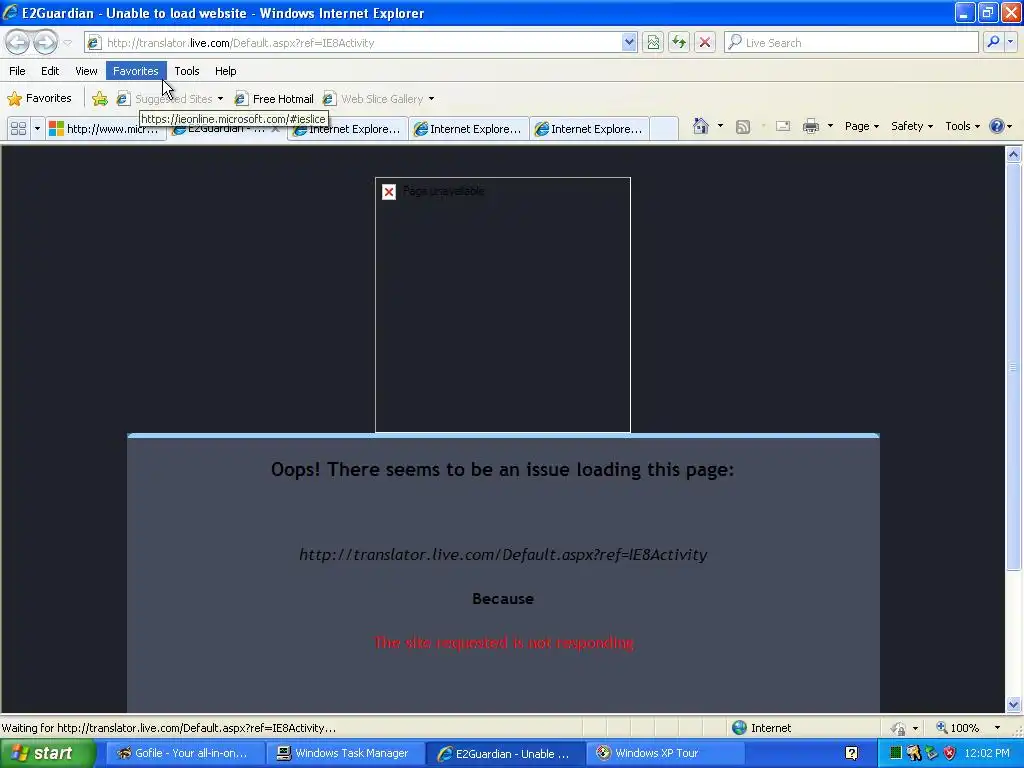Click Safely Remove Hardware tray icon

click(931, 753)
